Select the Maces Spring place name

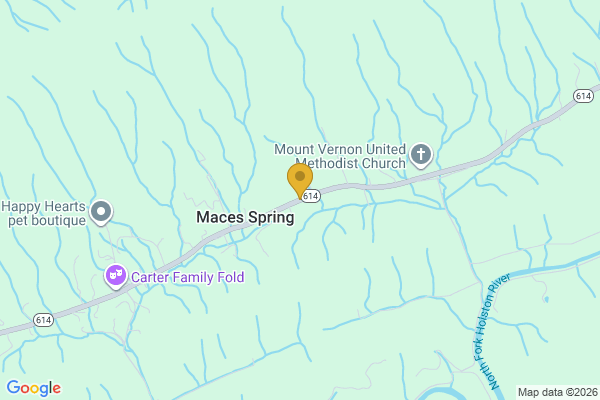click(245, 217)
